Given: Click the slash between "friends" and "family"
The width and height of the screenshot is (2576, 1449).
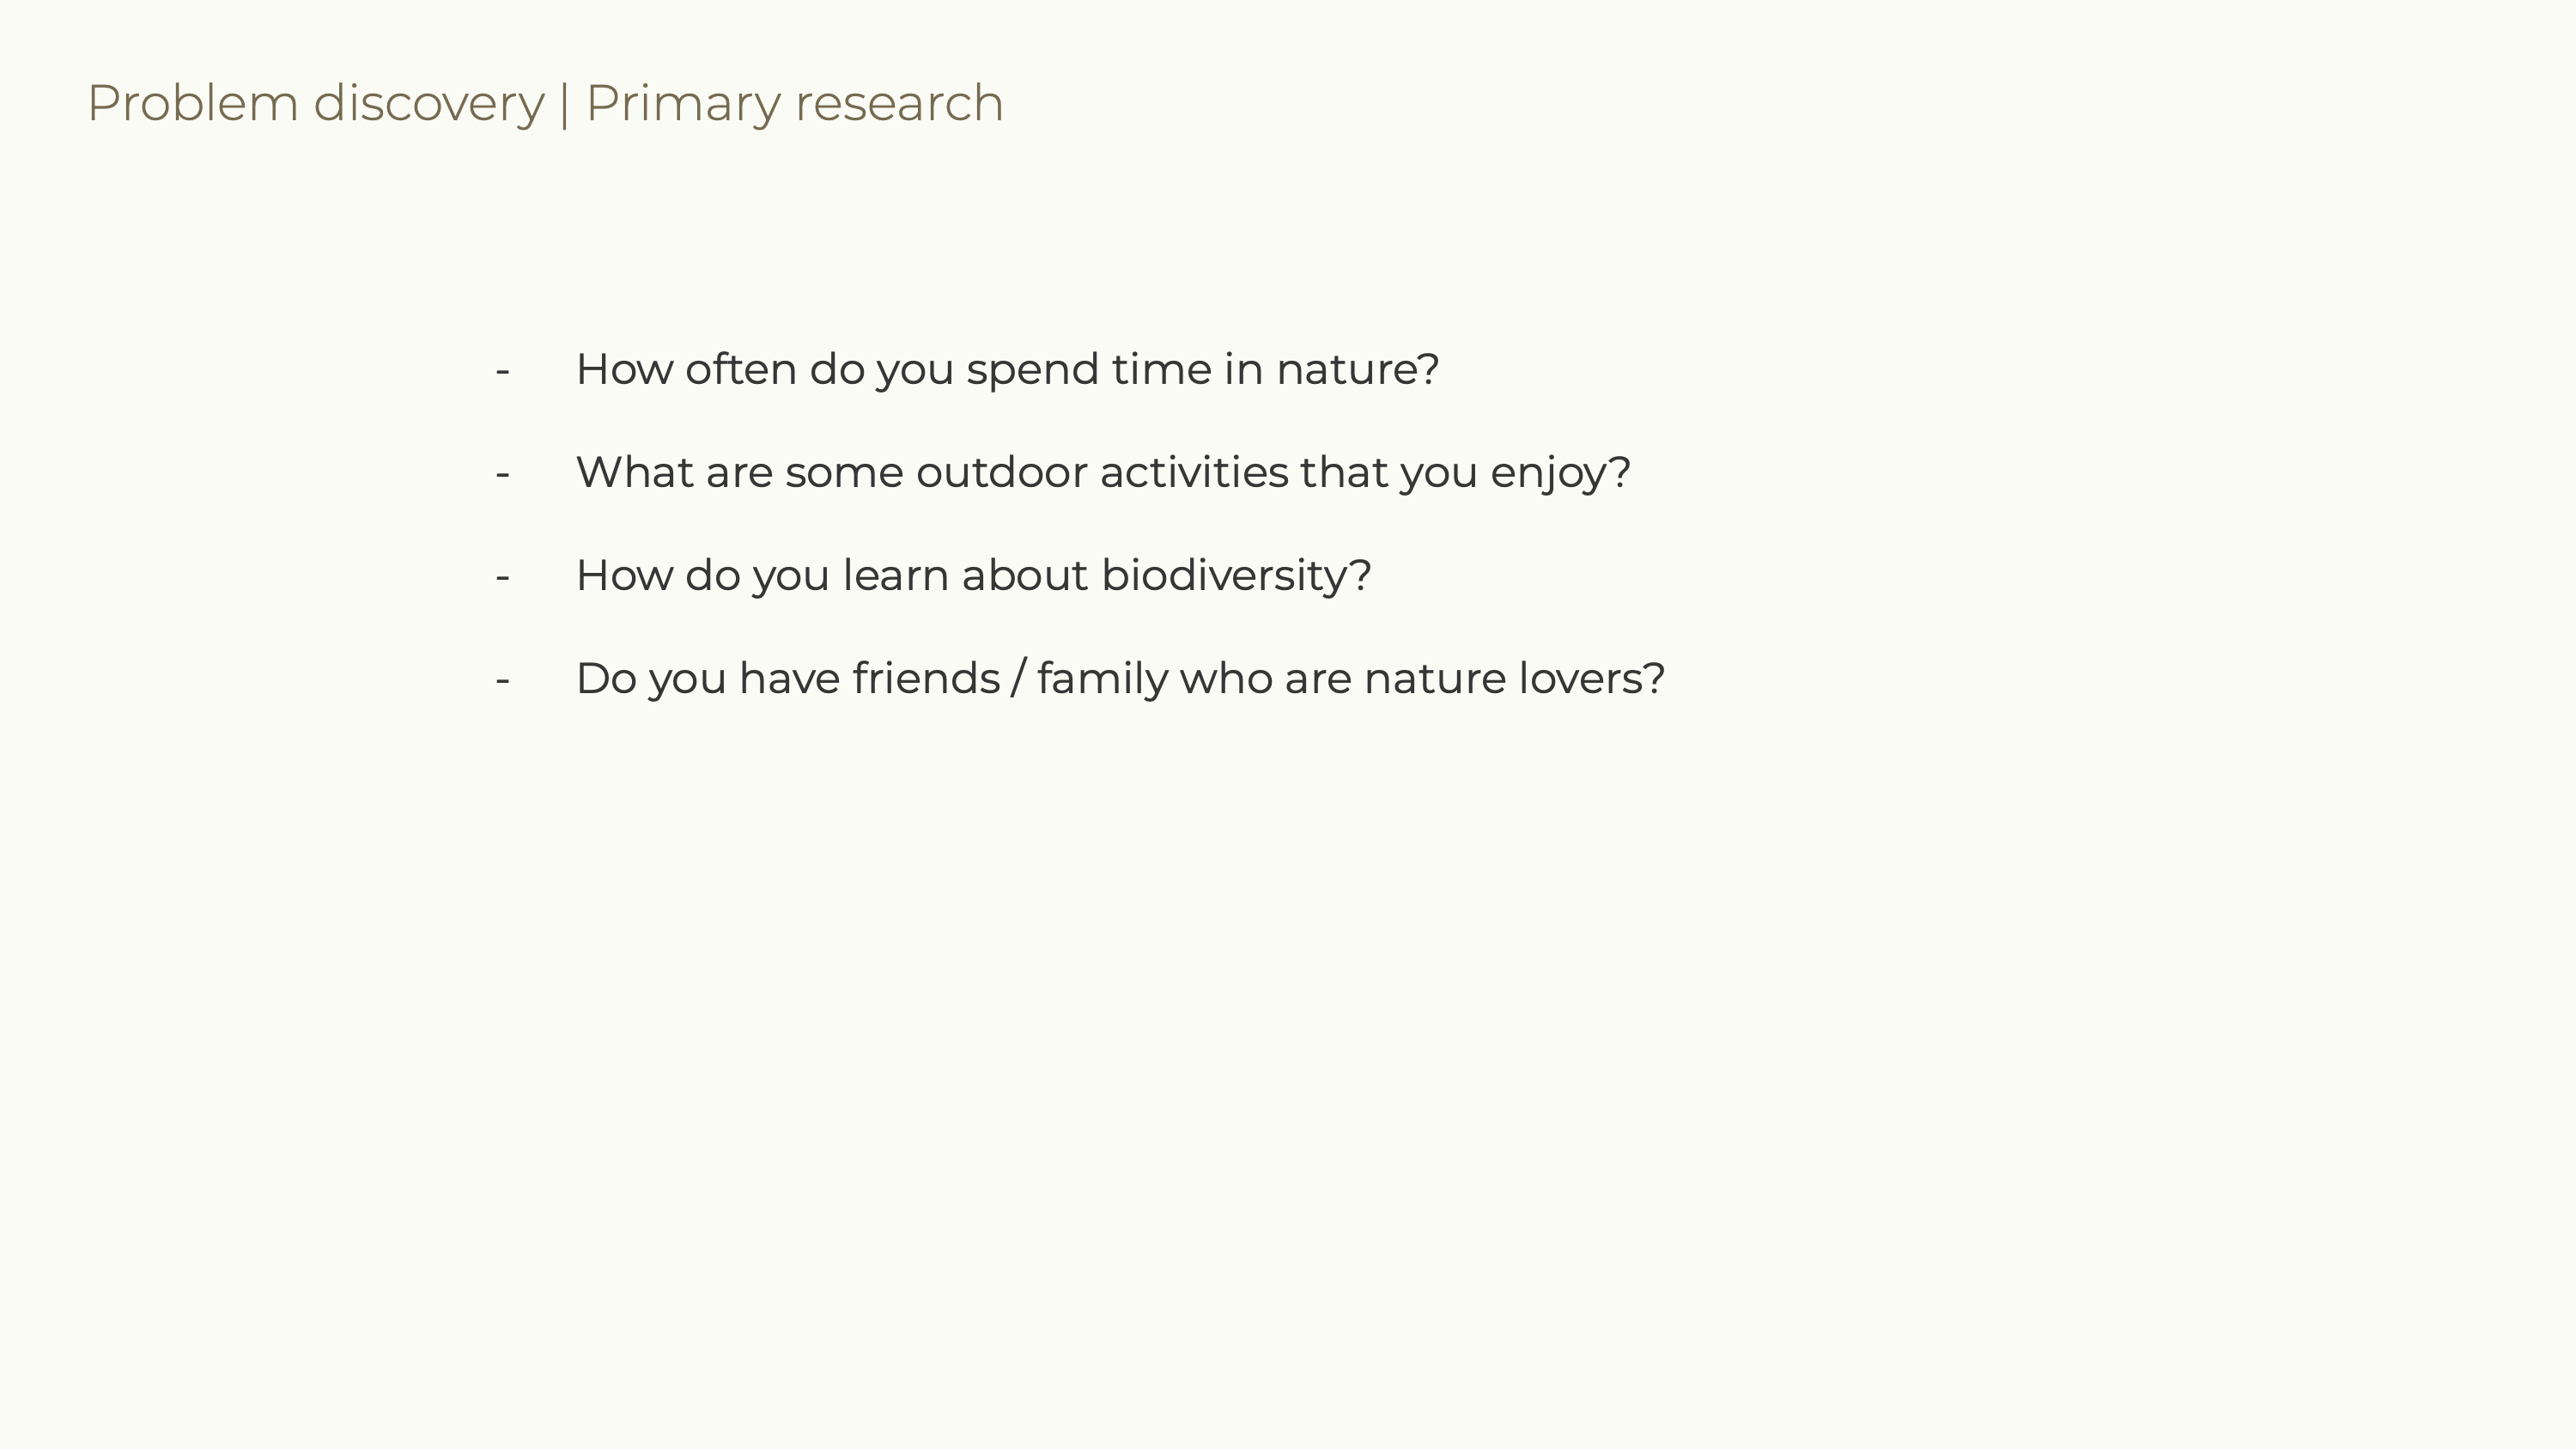Looking at the screenshot, I should [x=1018, y=678].
